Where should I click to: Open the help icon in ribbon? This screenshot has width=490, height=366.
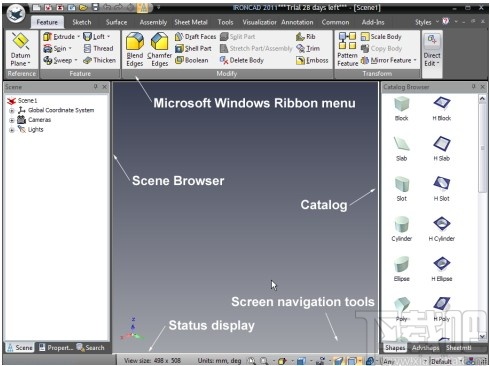click(446, 22)
